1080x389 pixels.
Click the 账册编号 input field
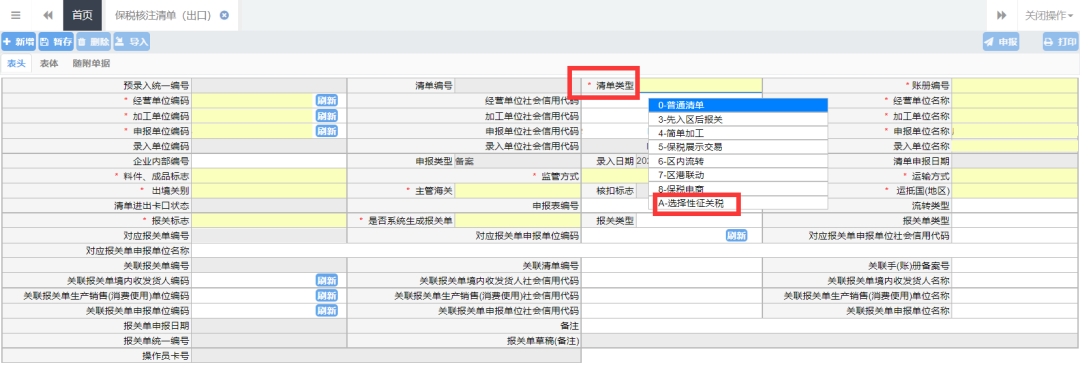click(x=1015, y=86)
